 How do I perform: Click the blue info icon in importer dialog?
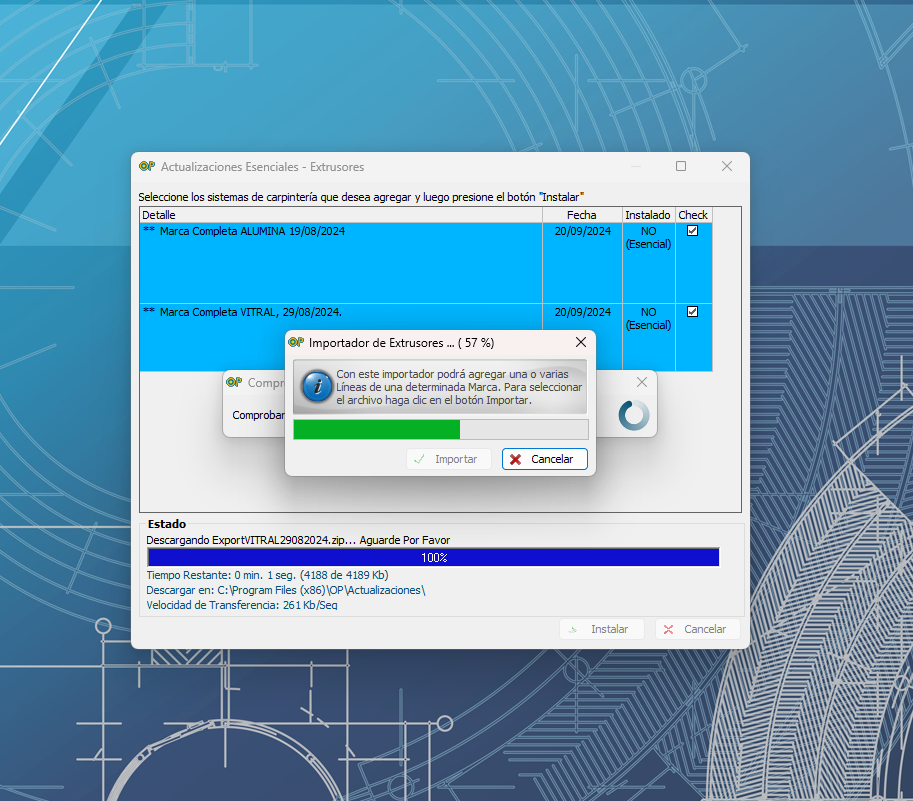(x=316, y=387)
